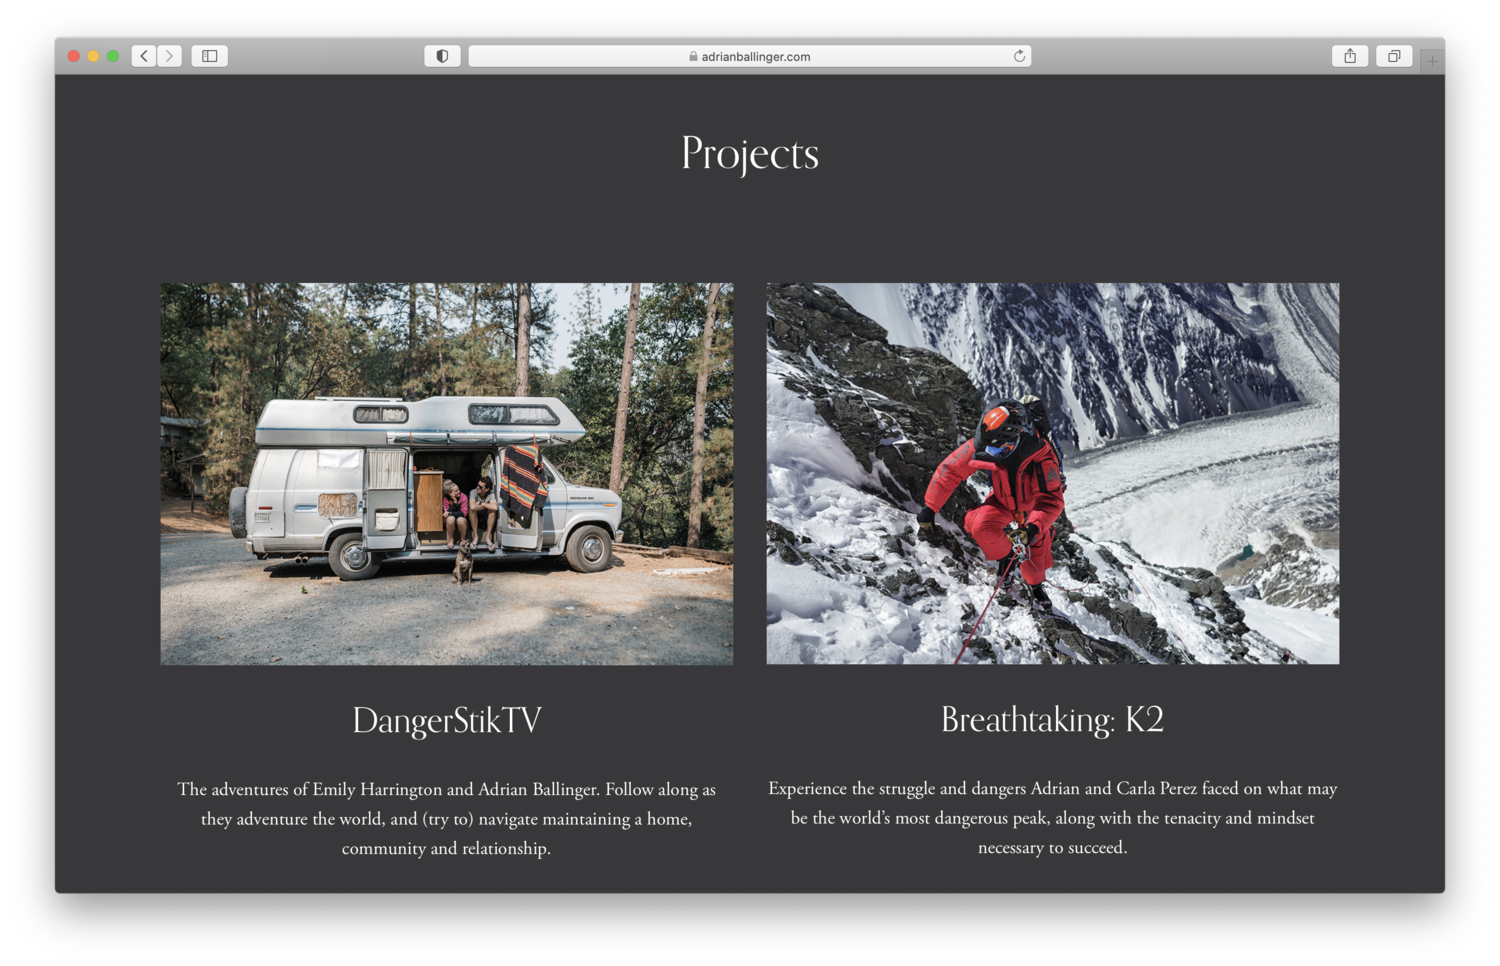Open the privacy report shield icon

click(x=442, y=56)
